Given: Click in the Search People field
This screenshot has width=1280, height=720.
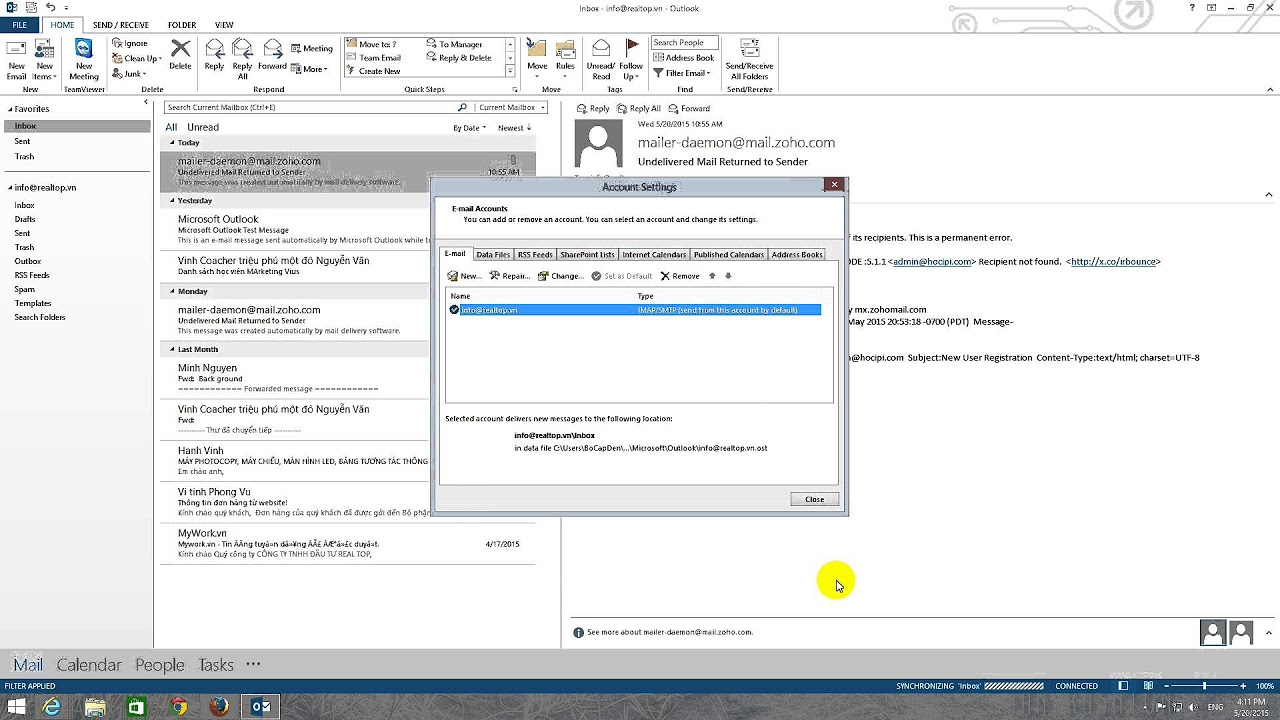Looking at the screenshot, I should coord(684,43).
